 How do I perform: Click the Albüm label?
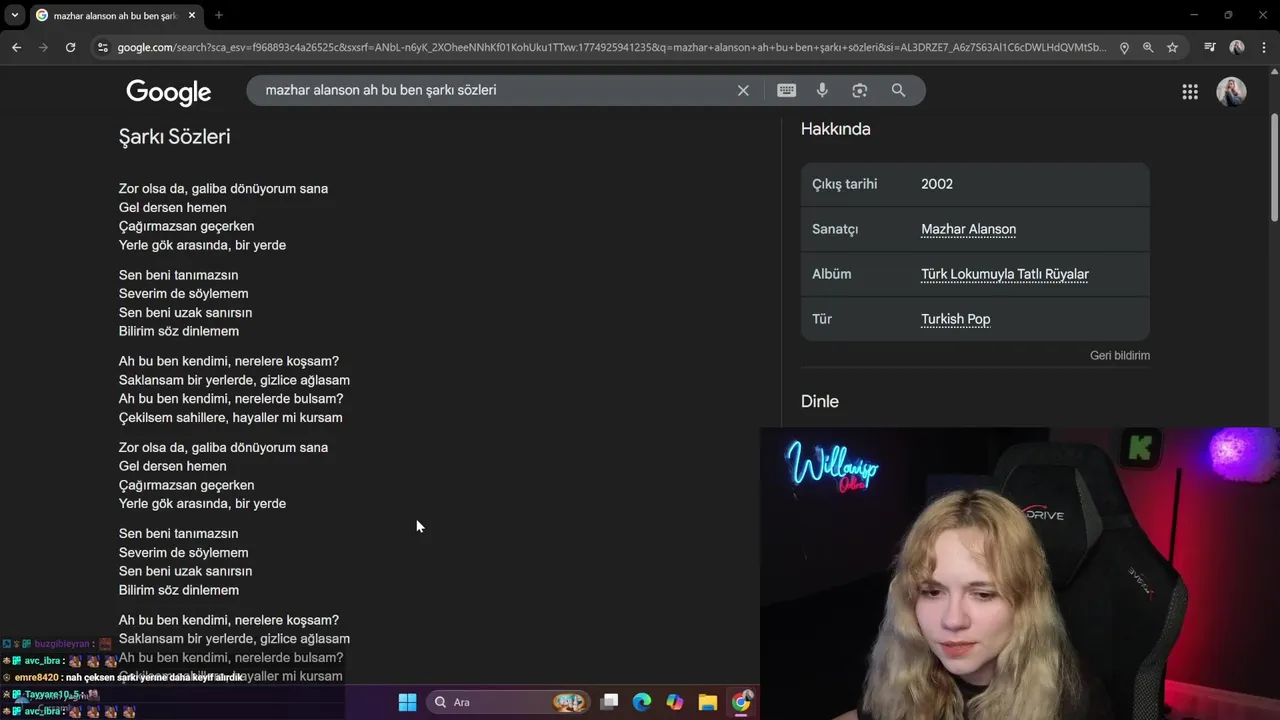coord(831,274)
